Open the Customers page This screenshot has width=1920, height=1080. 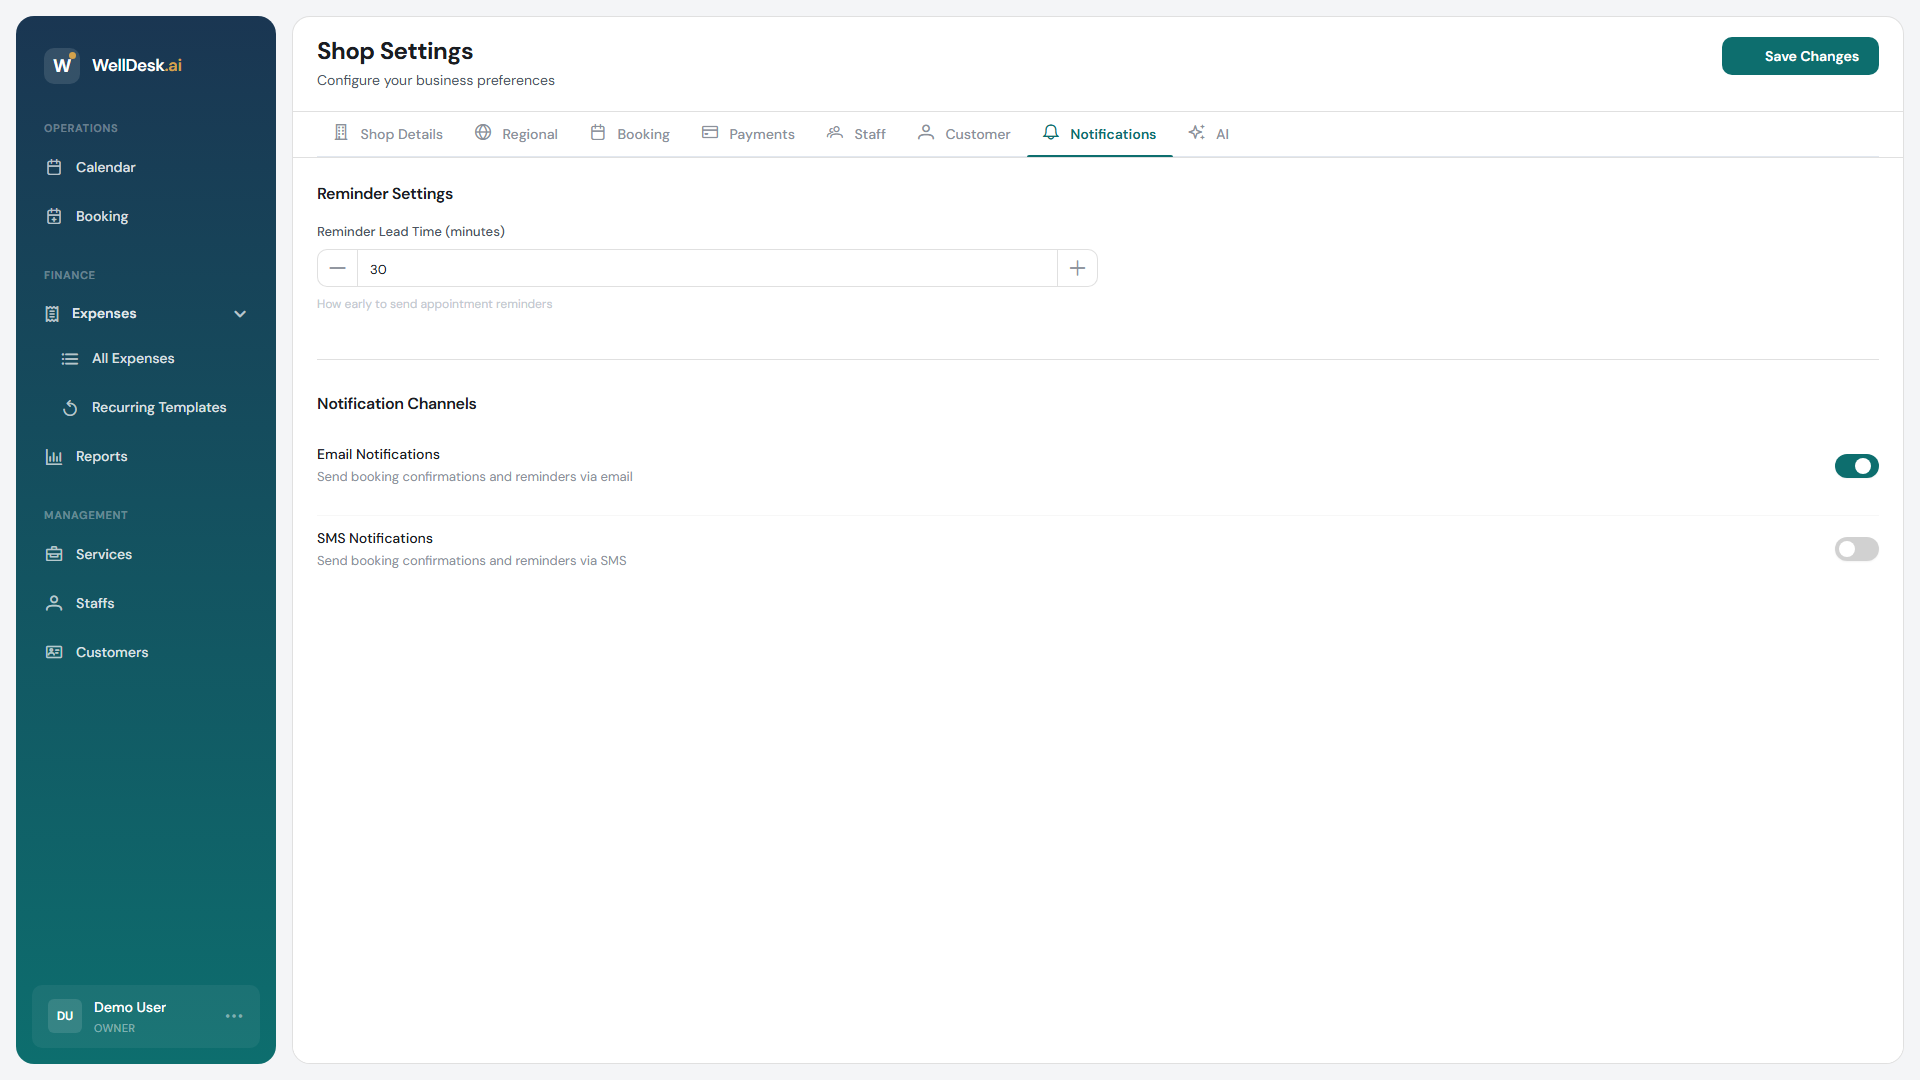point(111,652)
